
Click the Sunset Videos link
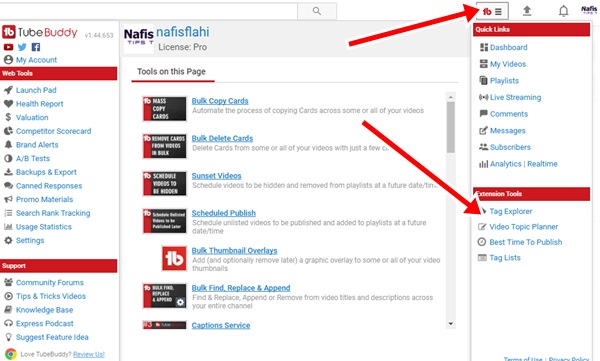pyautogui.click(x=217, y=176)
